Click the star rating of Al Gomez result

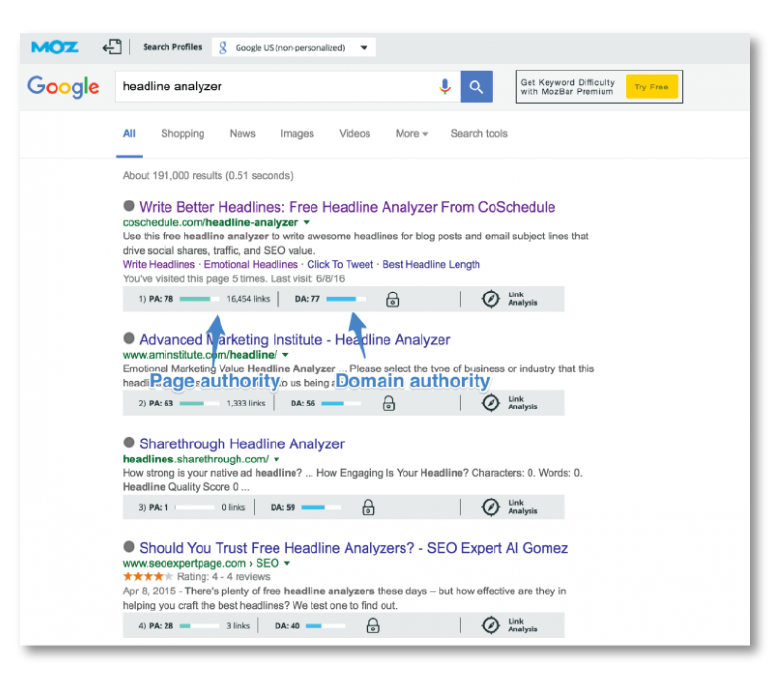click(148, 576)
